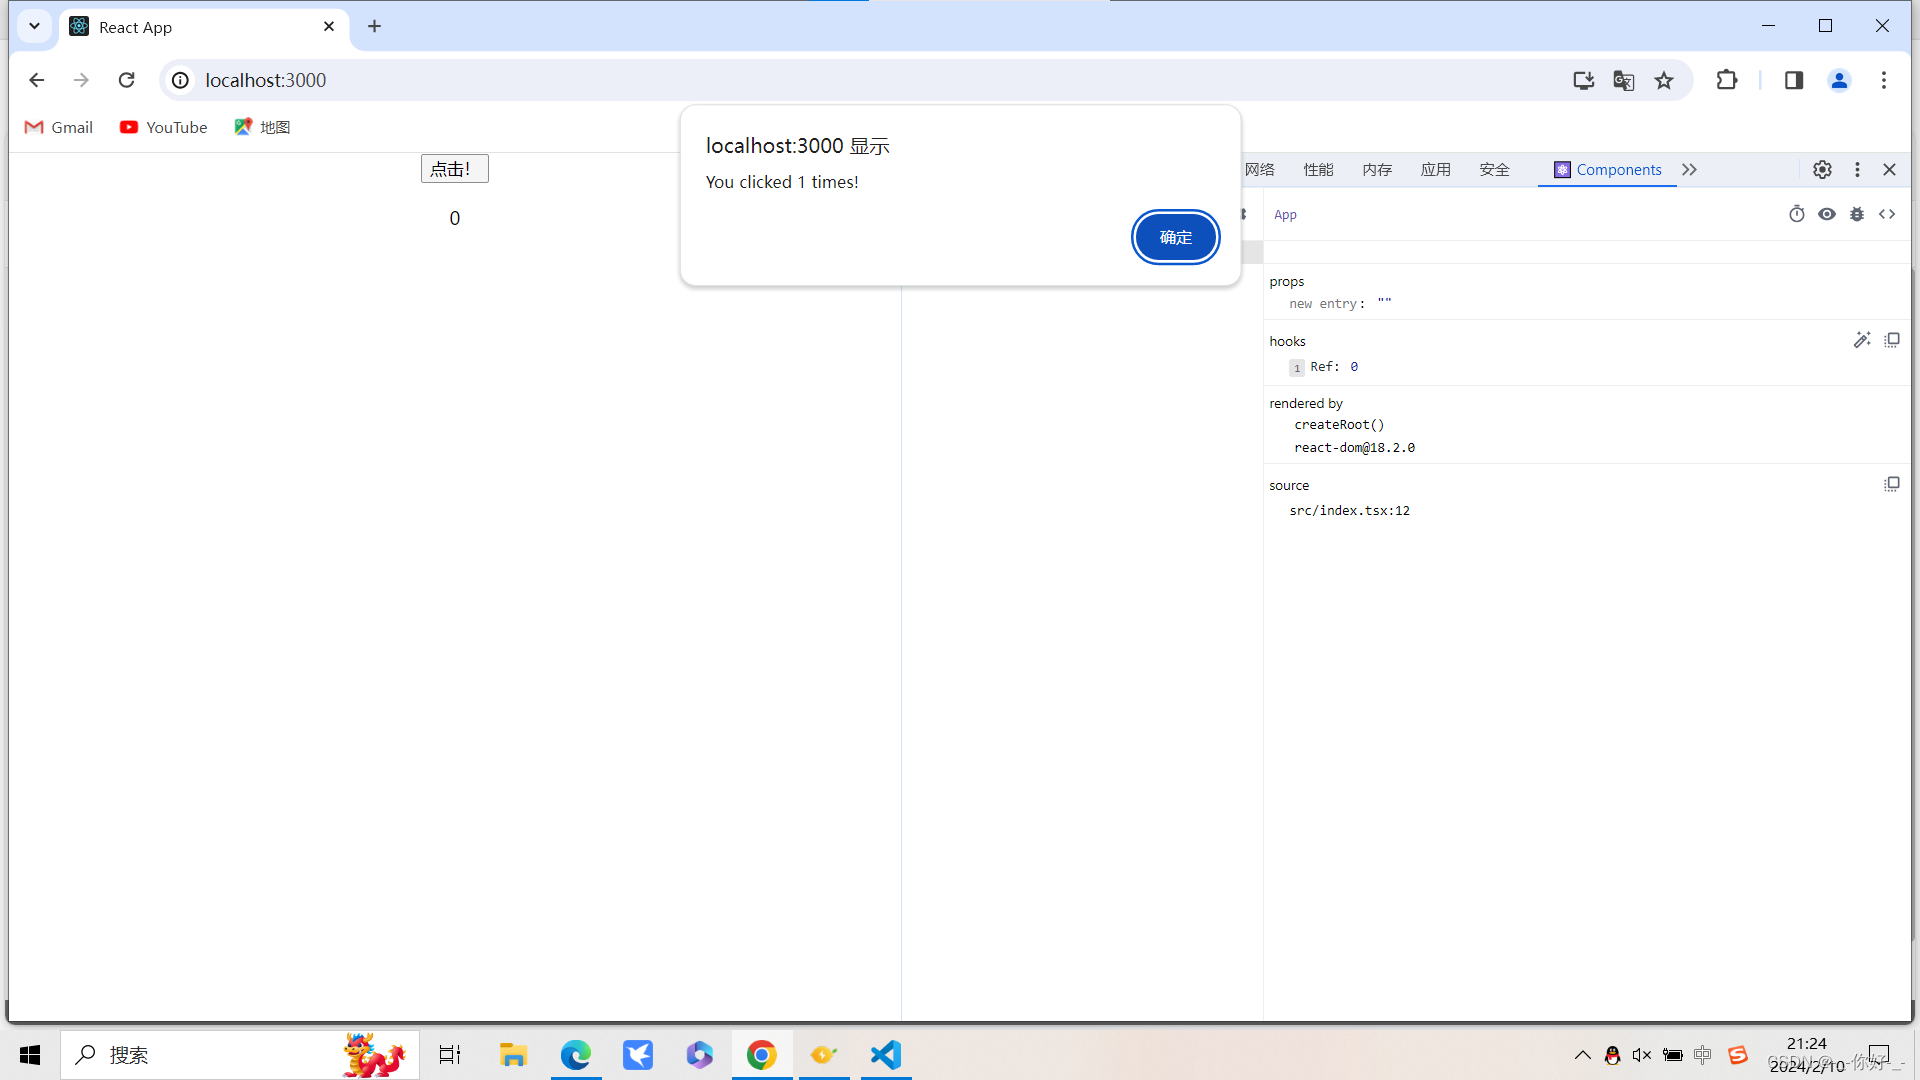Open the Performance tab in DevTools
This screenshot has height=1080, width=1920.
click(1317, 169)
